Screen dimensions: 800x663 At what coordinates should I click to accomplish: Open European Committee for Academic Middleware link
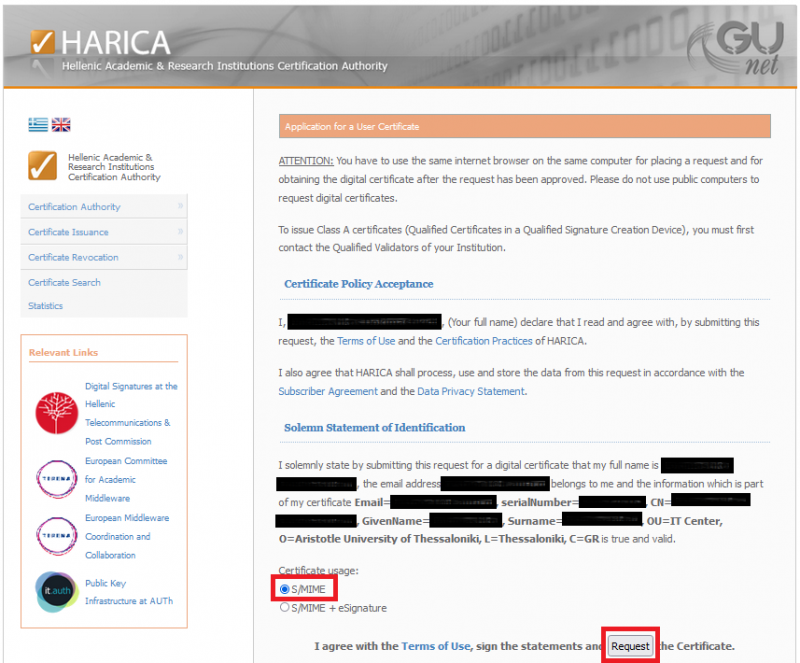(x=126, y=479)
